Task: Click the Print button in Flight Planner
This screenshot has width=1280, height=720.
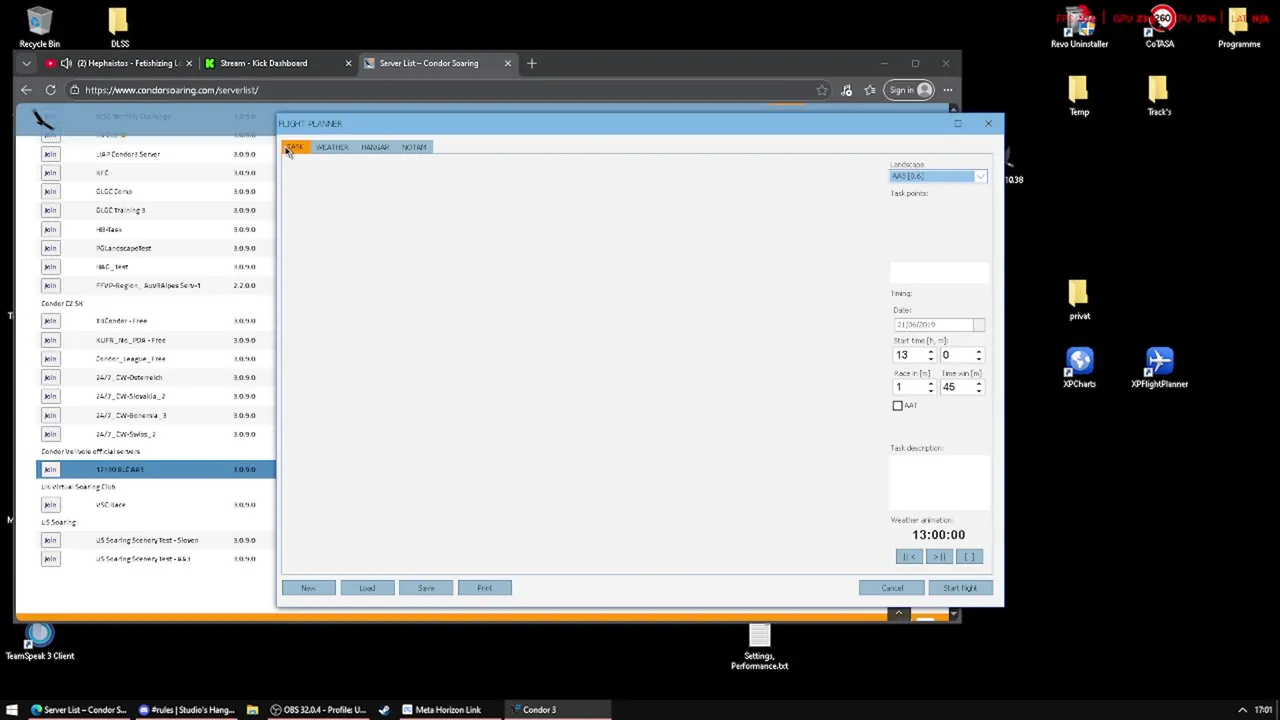Action: [485, 588]
